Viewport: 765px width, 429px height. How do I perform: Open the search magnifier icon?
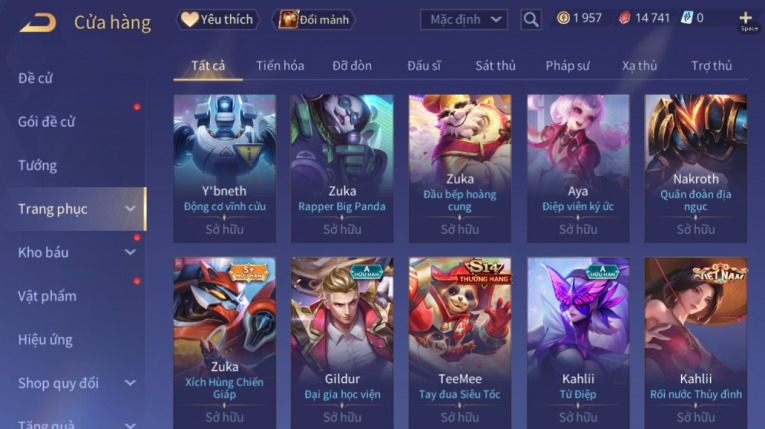coord(531,20)
